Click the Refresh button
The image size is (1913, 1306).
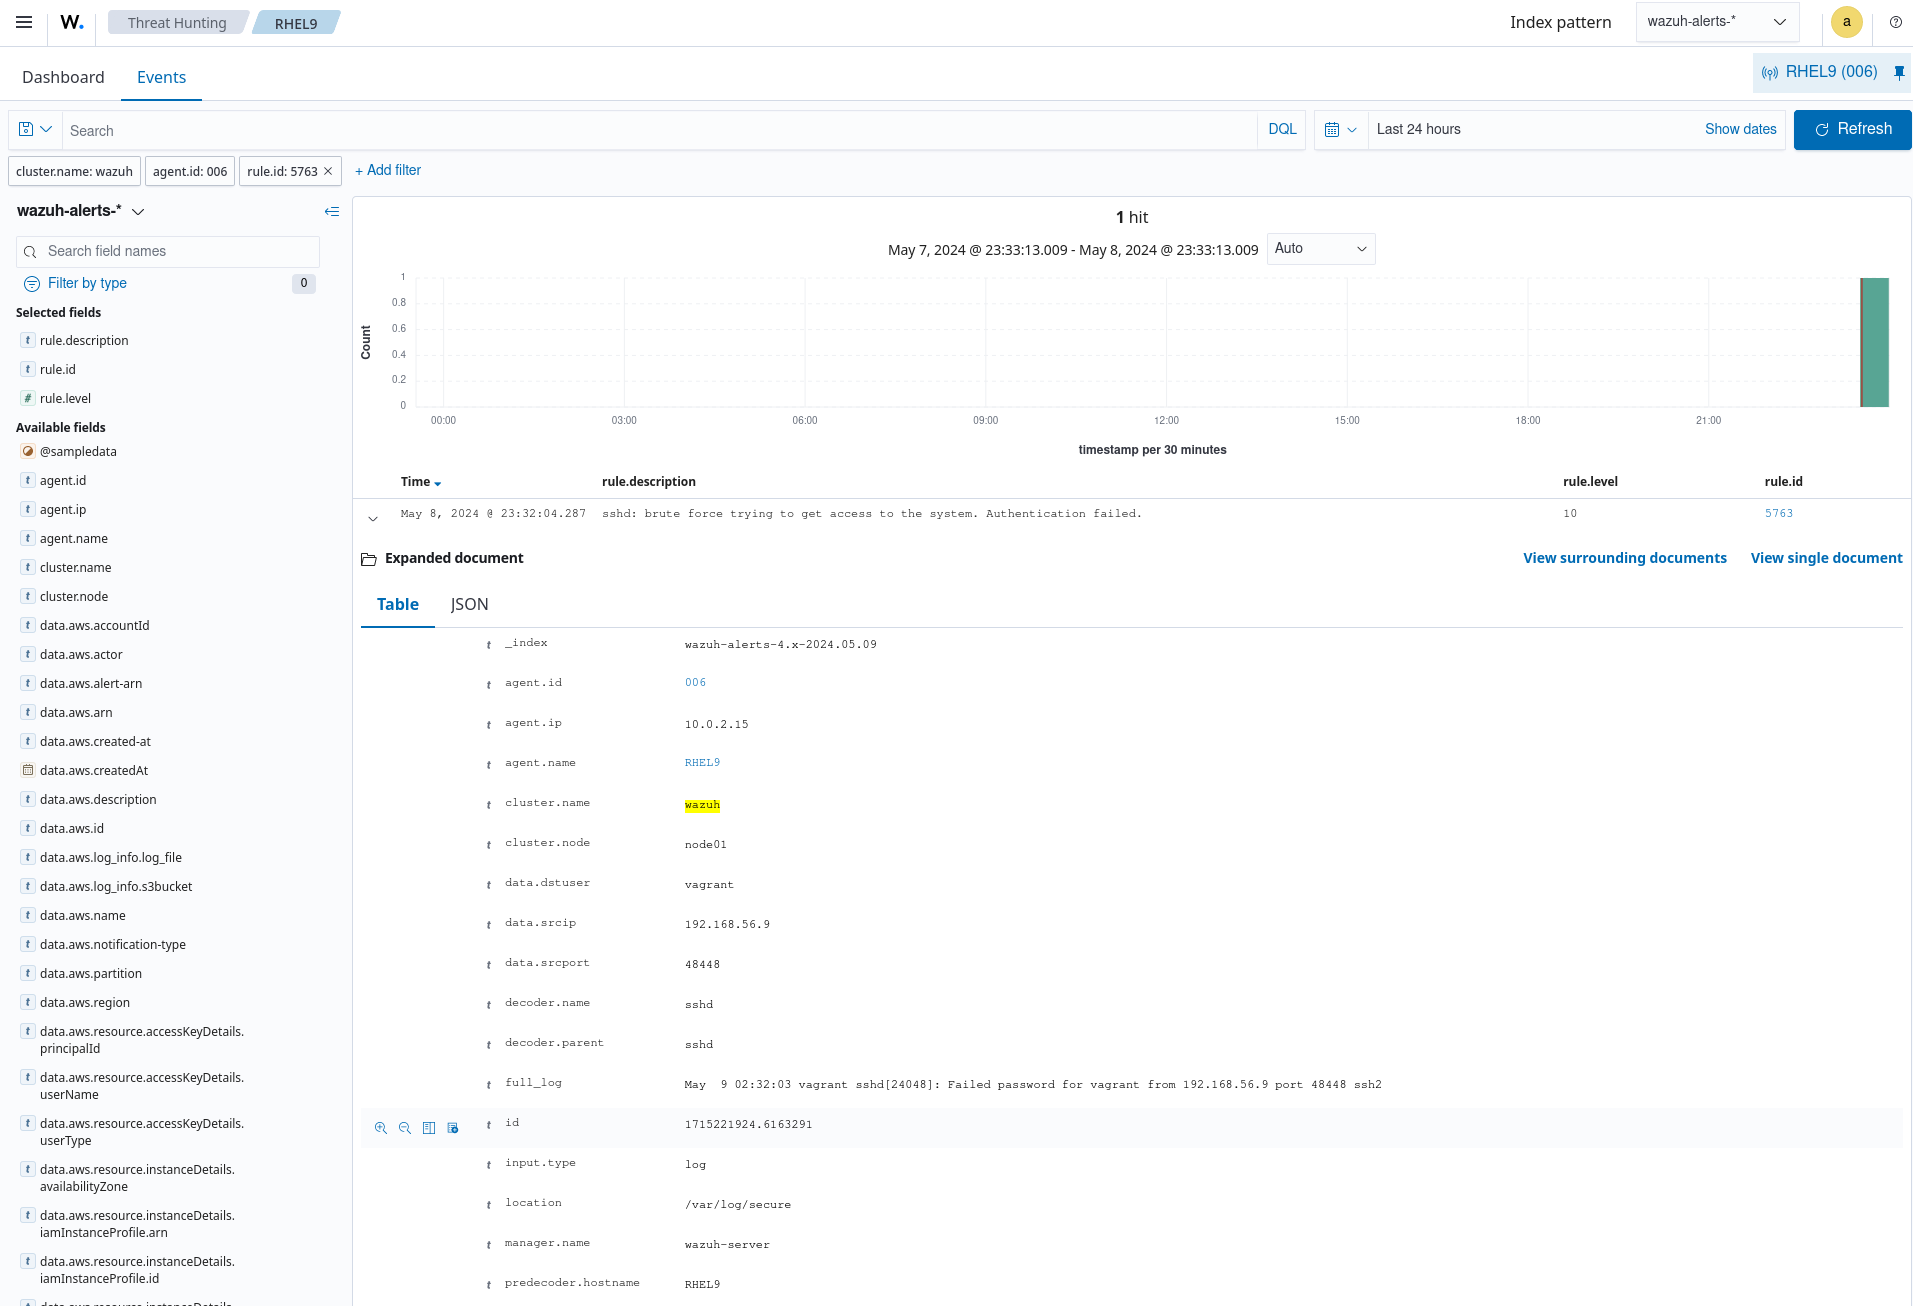1852,129
